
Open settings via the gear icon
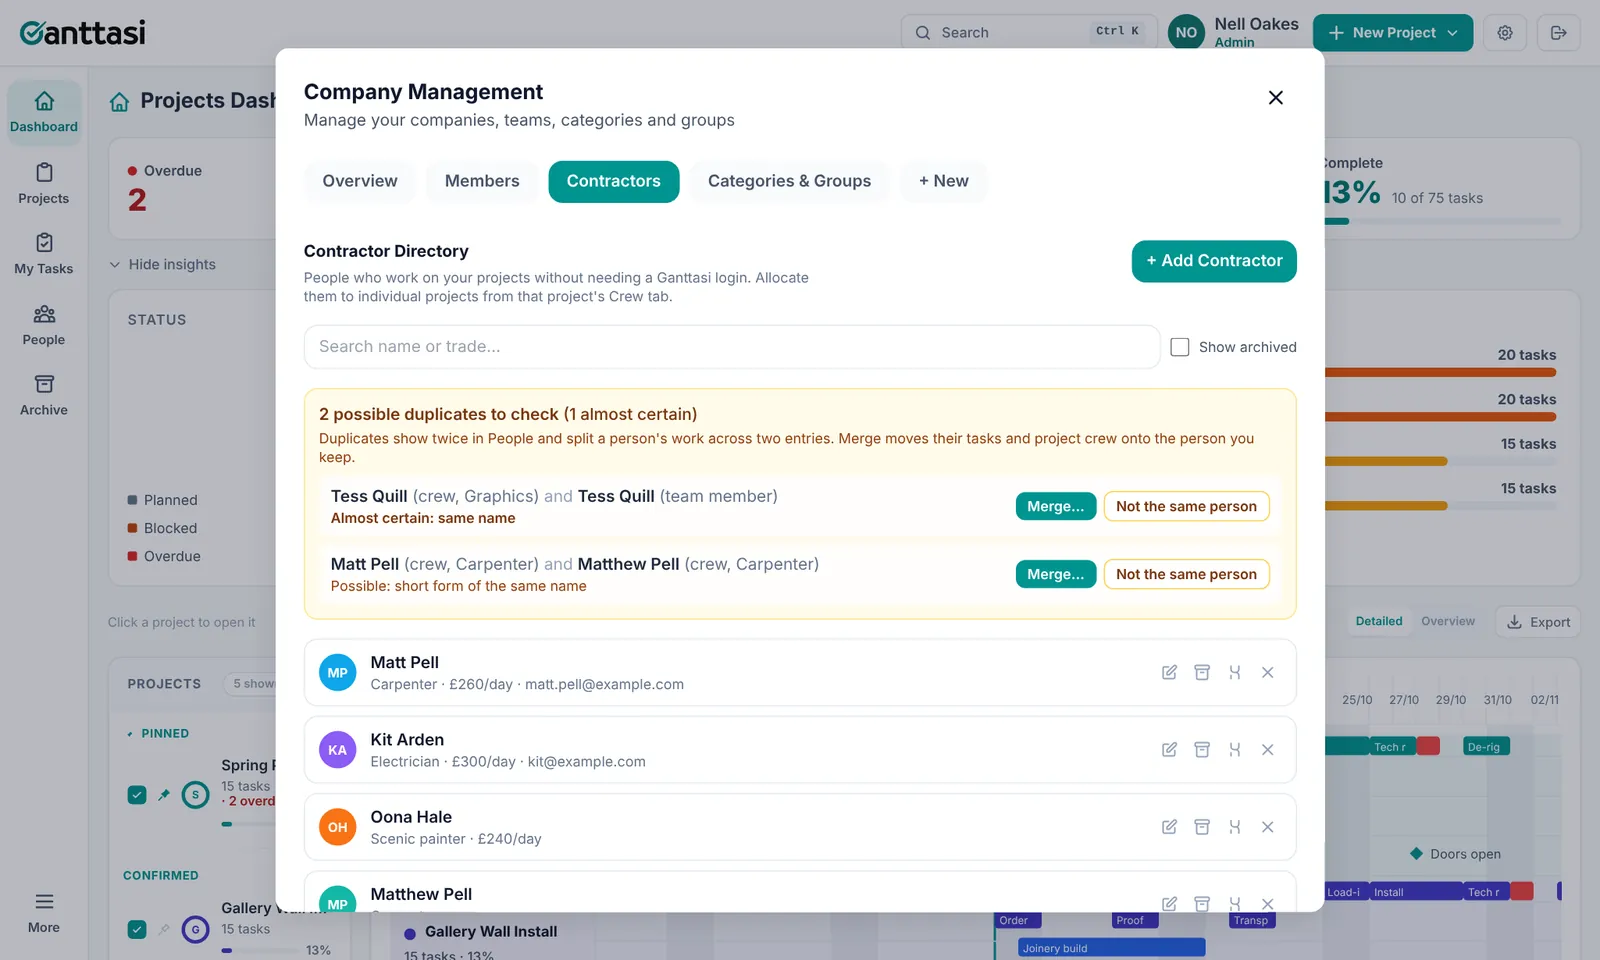pyautogui.click(x=1505, y=33)
